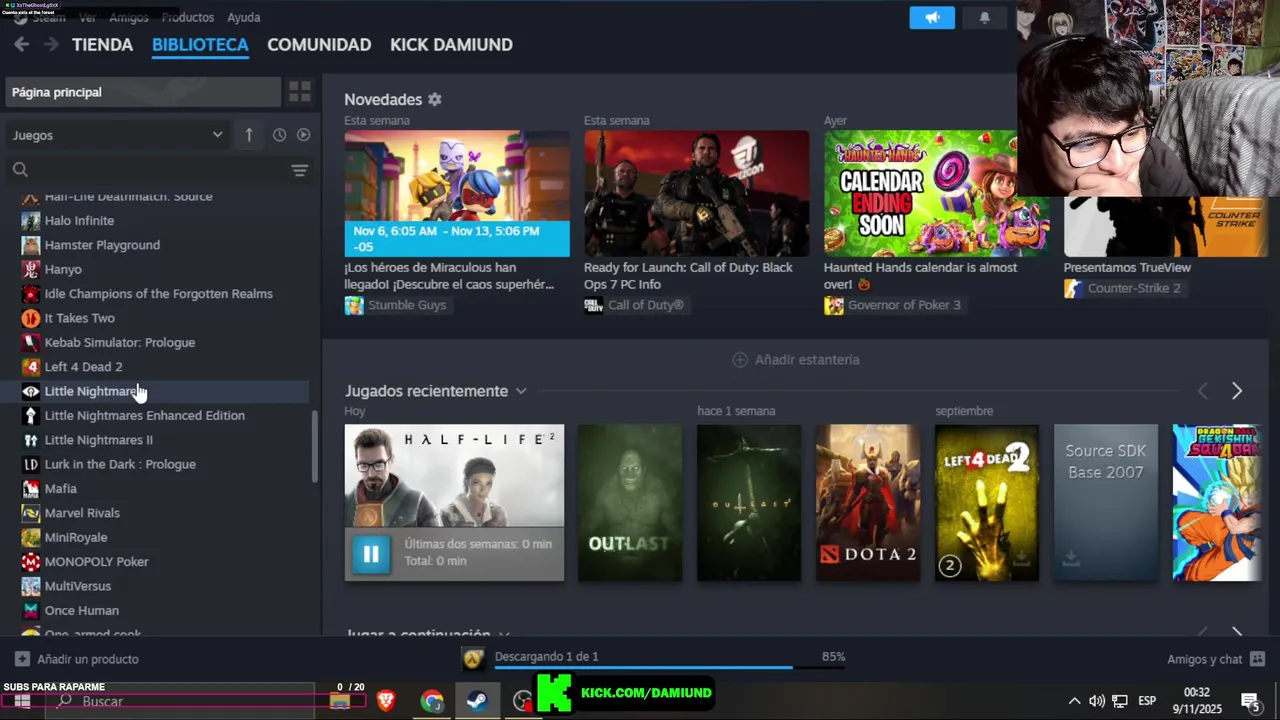The image size is (1280, 720).
Task: Click the MONOPOLY Poker game icon
Action: (x=31, y=562)
